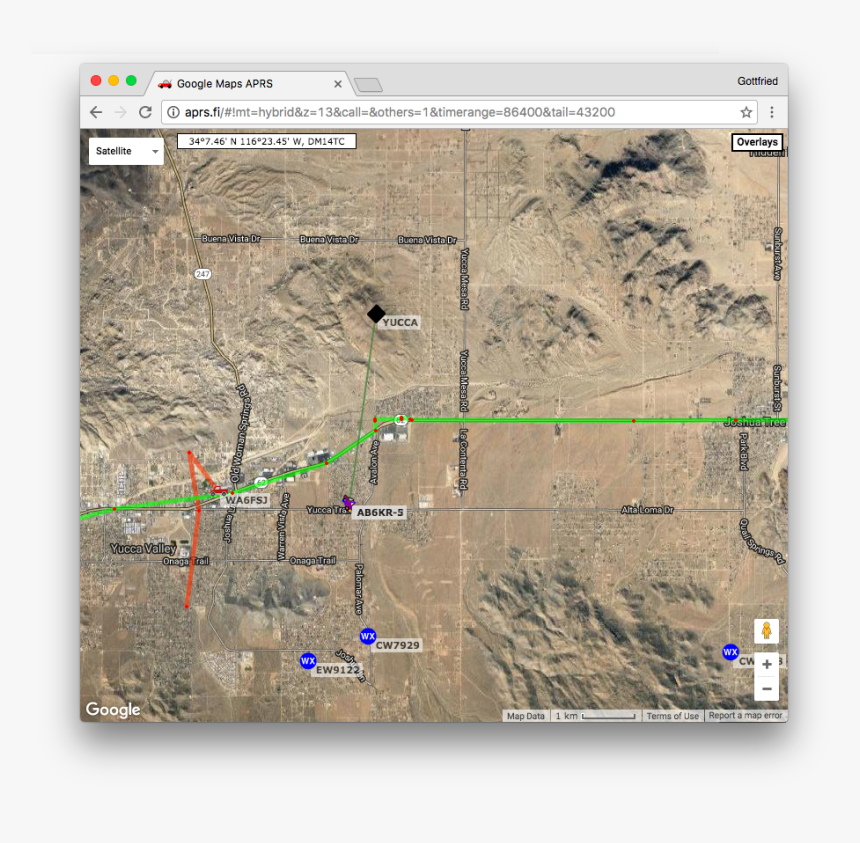The height and width of the screenshot is (843, 860).
Task: Click the Warren Vista Ave road label
Action: pyautogui.click(x=283, y=527)
